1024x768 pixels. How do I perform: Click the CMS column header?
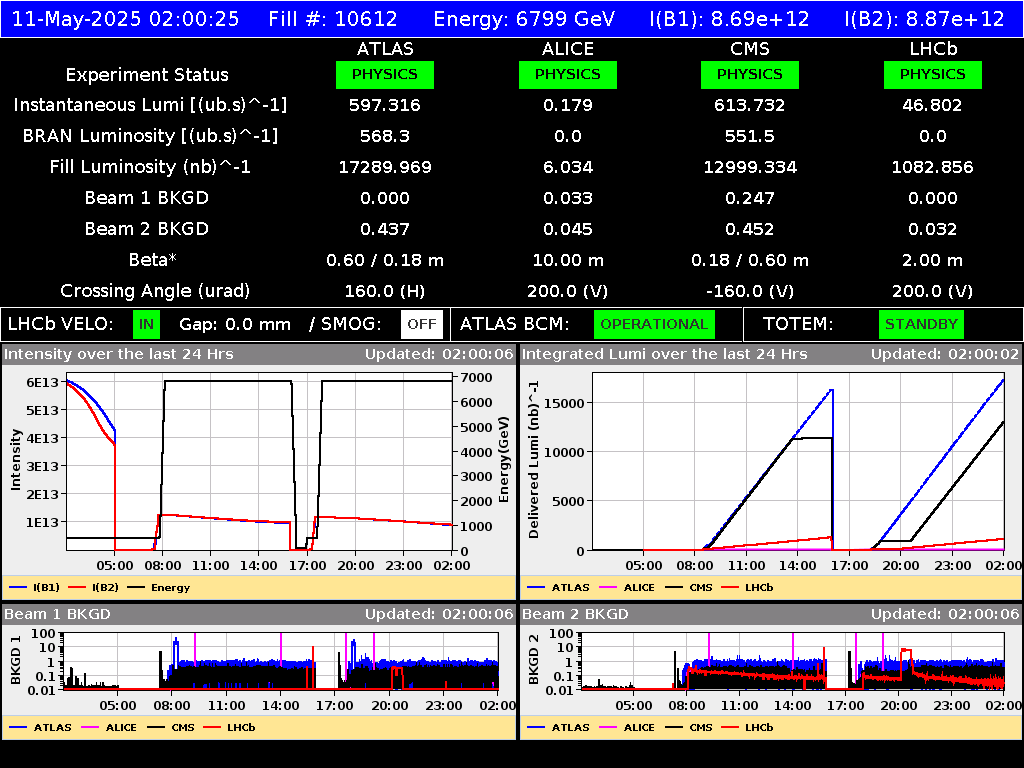point(750,49)
